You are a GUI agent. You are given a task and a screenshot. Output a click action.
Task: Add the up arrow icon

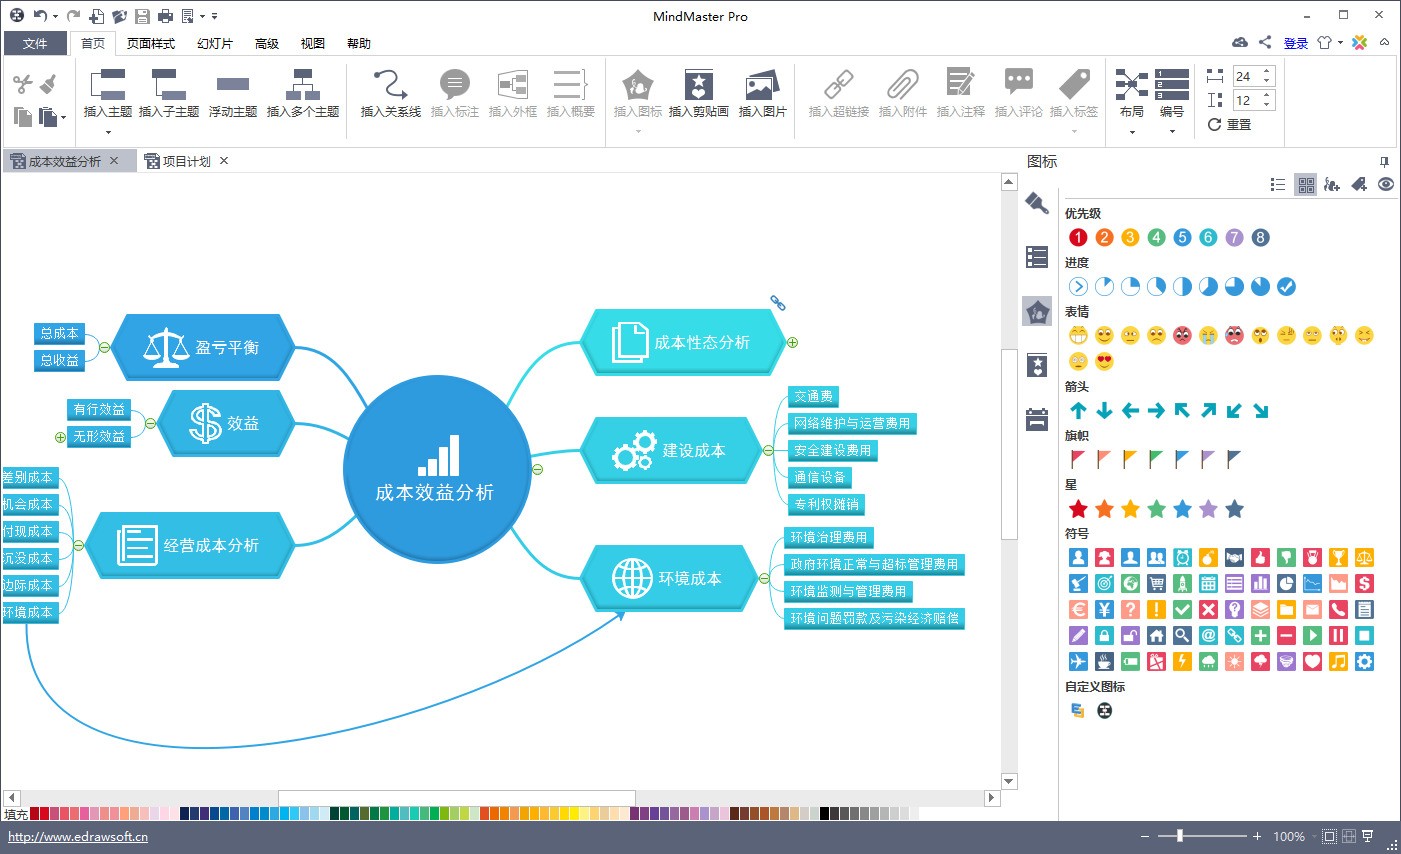(1078, 410)
